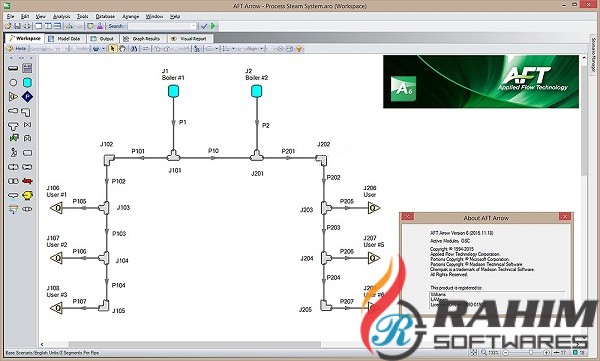The width and height of the screenshot is (600, 361).
Task: Select the arrow pointer selection tool
Action: 112,49
